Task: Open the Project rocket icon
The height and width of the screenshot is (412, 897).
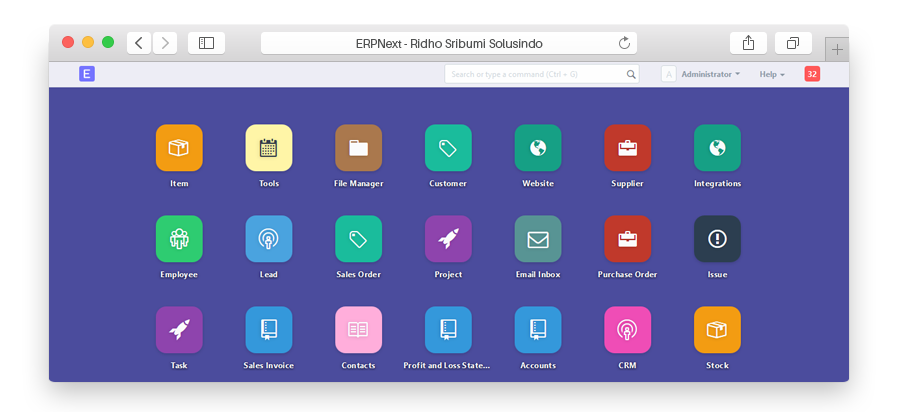Action: (448, 239)
